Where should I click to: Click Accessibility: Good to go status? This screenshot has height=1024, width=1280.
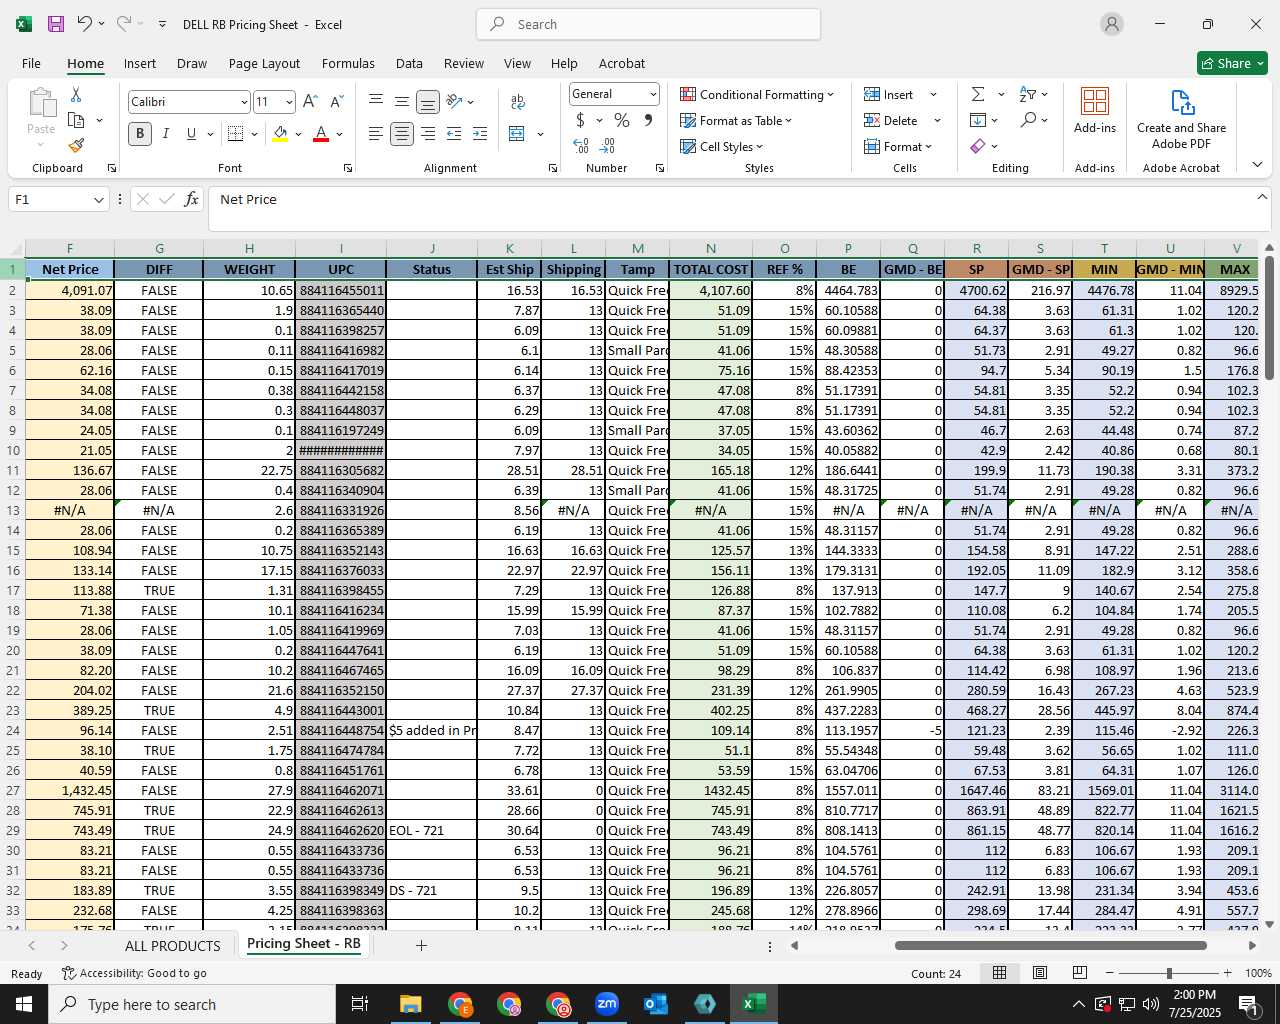coord(134,973)
